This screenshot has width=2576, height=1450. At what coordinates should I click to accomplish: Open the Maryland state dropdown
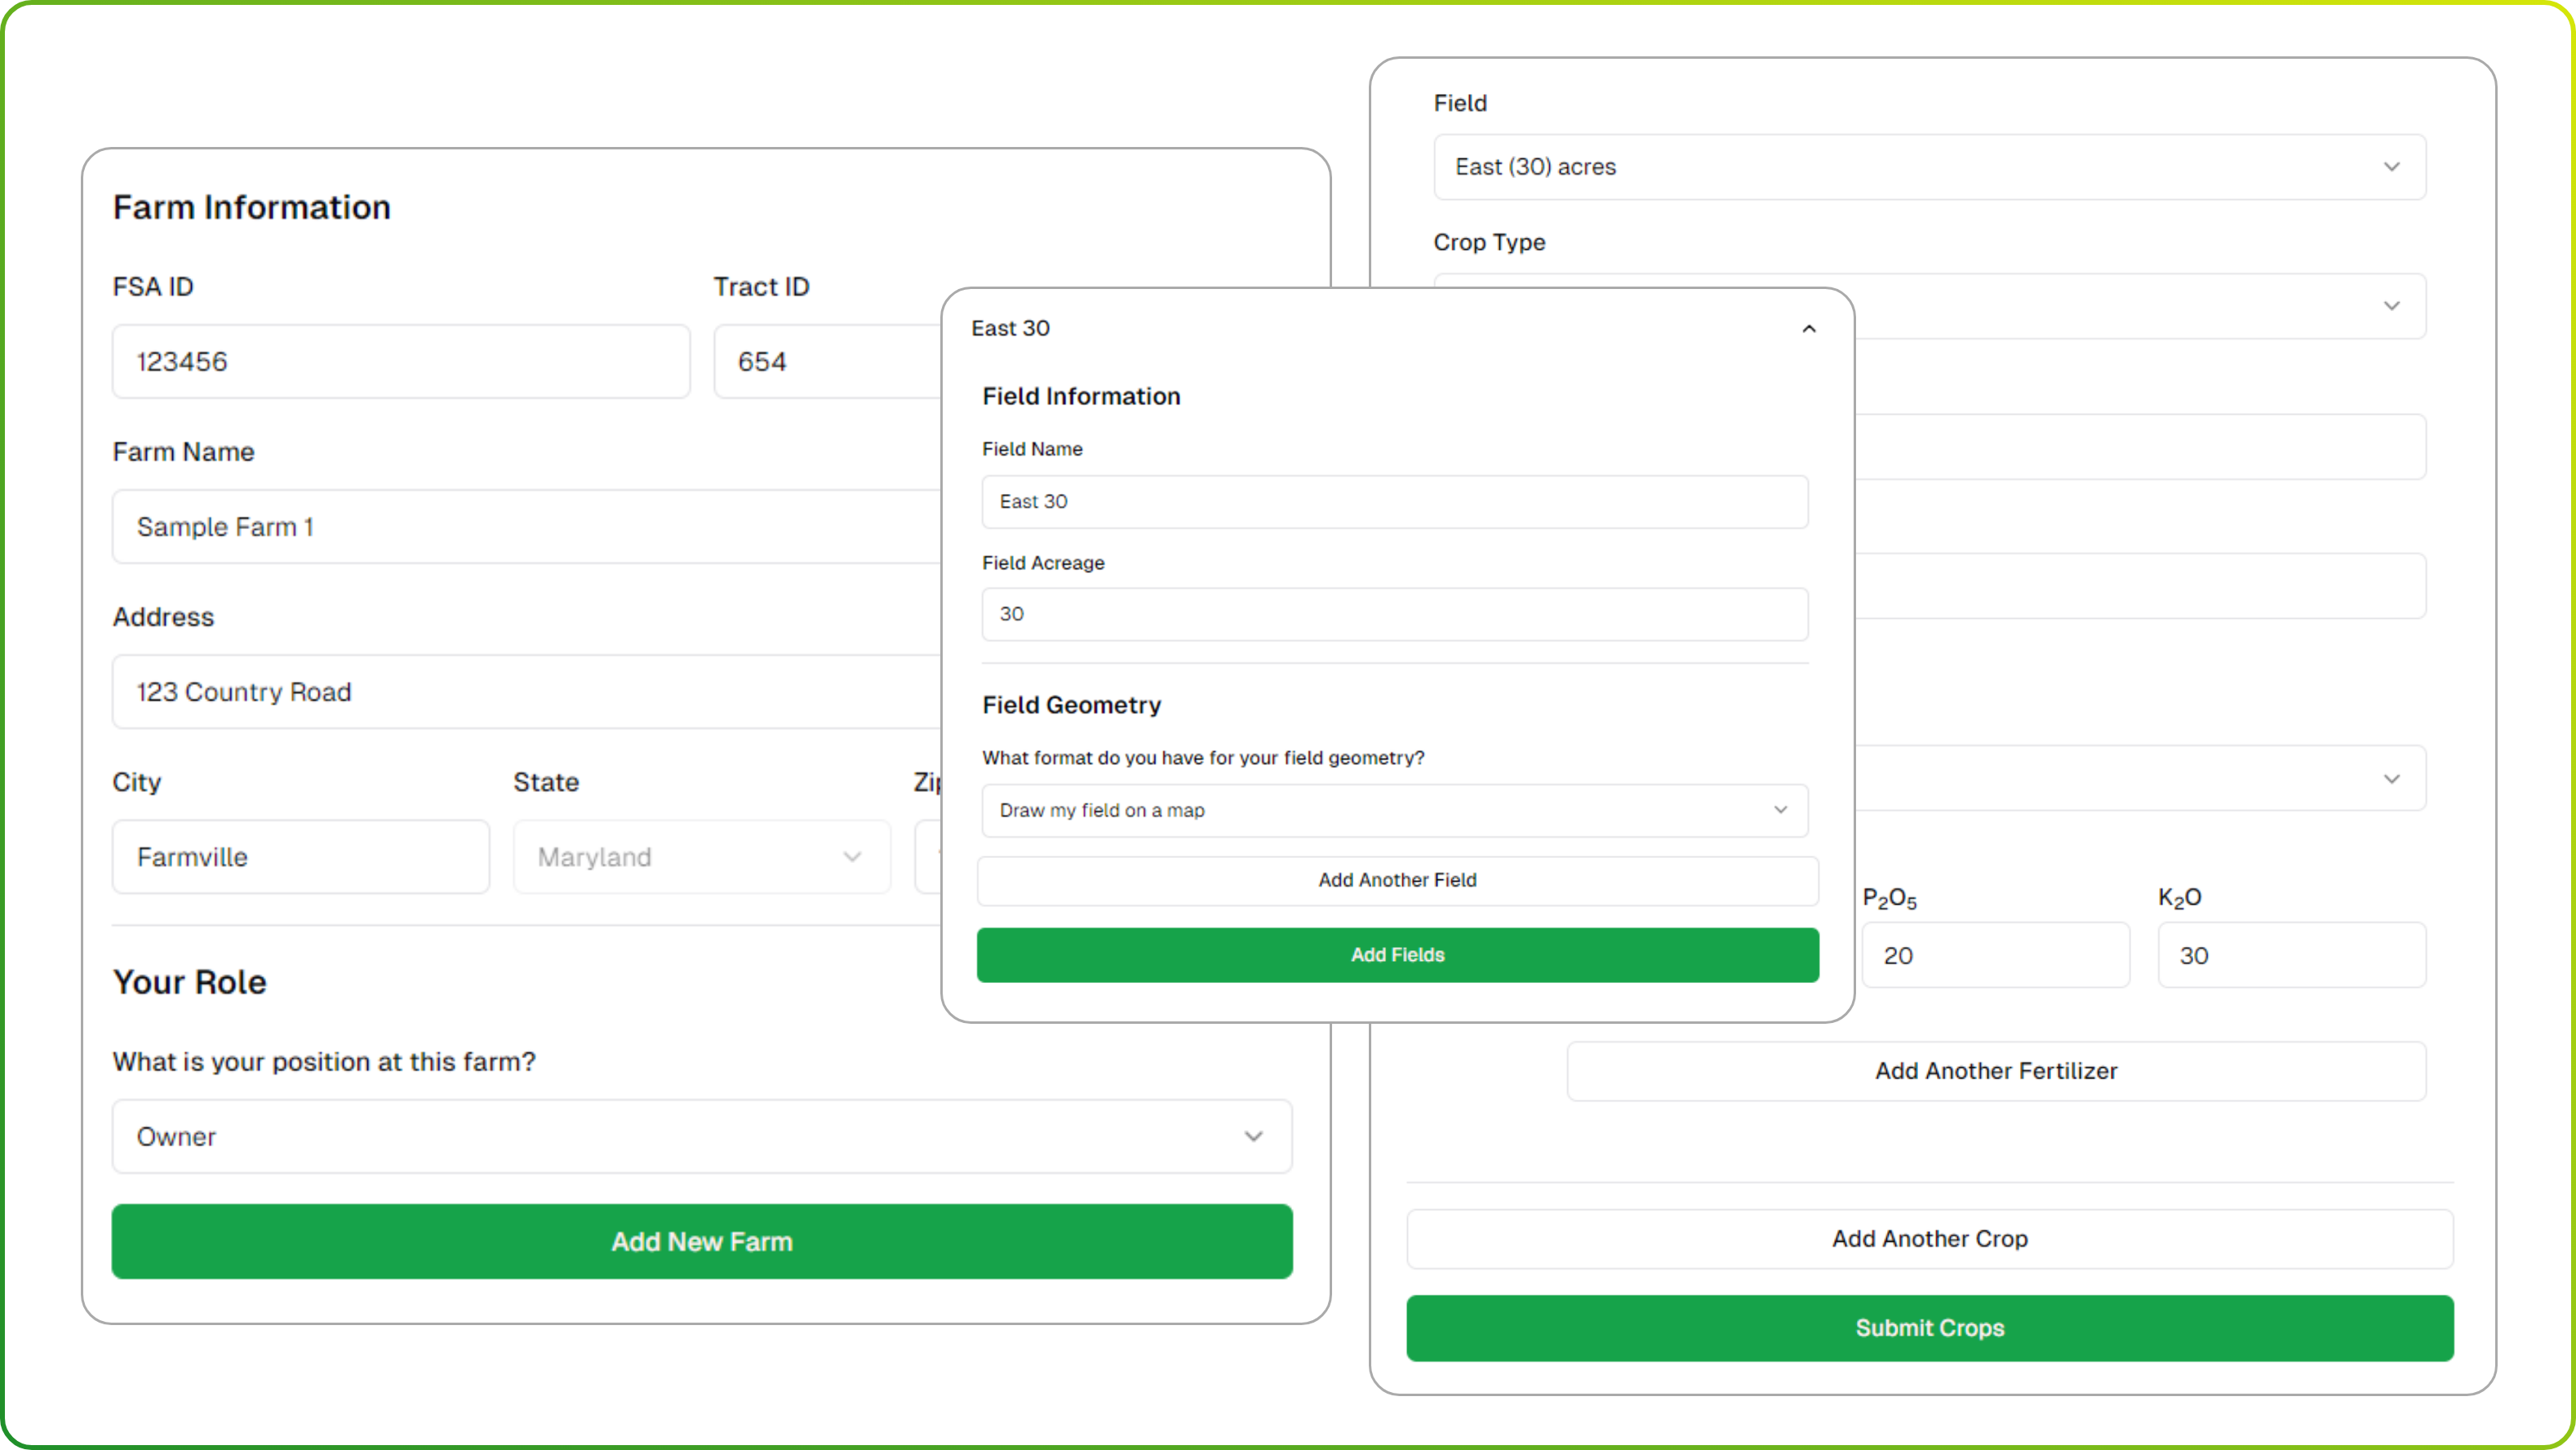(701, 857)
